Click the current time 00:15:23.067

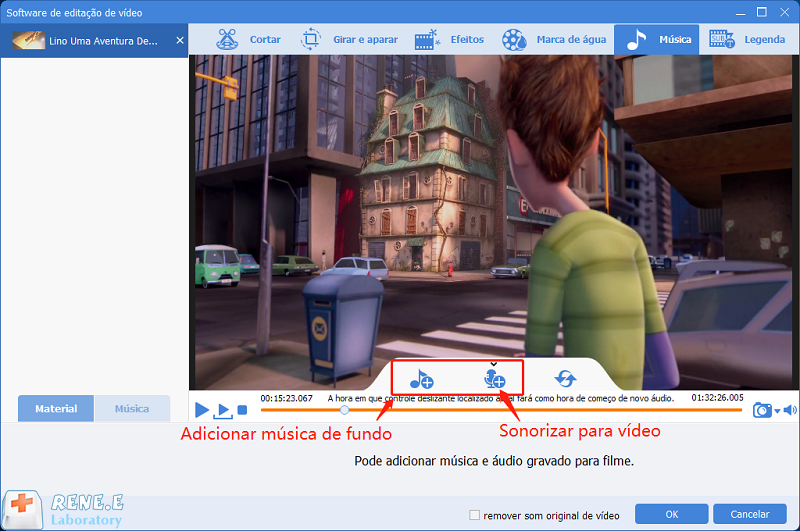287,398
